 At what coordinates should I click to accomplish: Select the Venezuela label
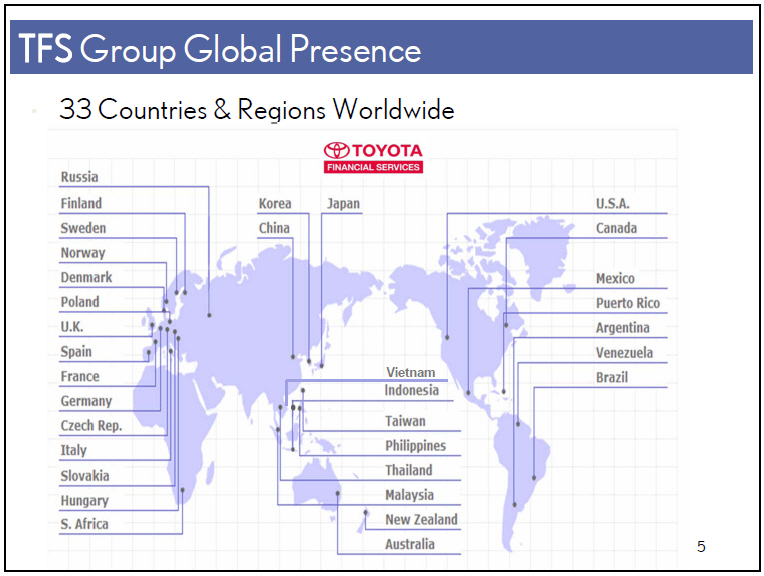[x=624, y=352]
